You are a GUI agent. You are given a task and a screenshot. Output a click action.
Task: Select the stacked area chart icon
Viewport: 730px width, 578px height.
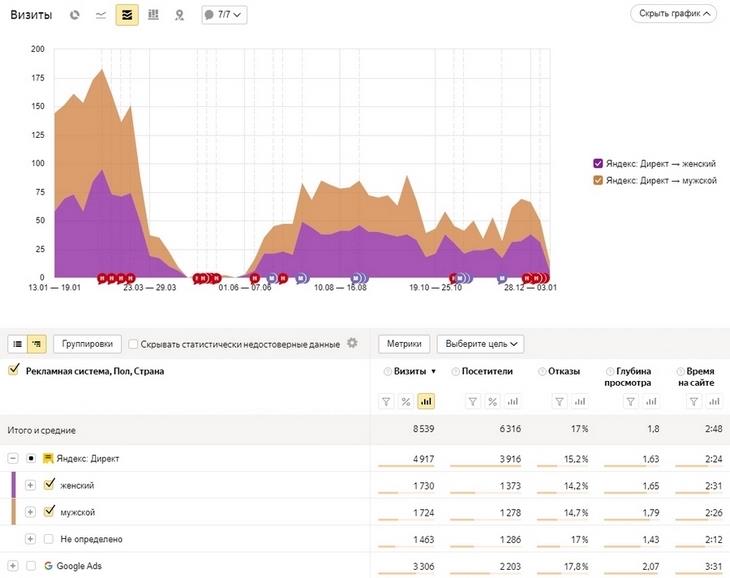point(127,15)
